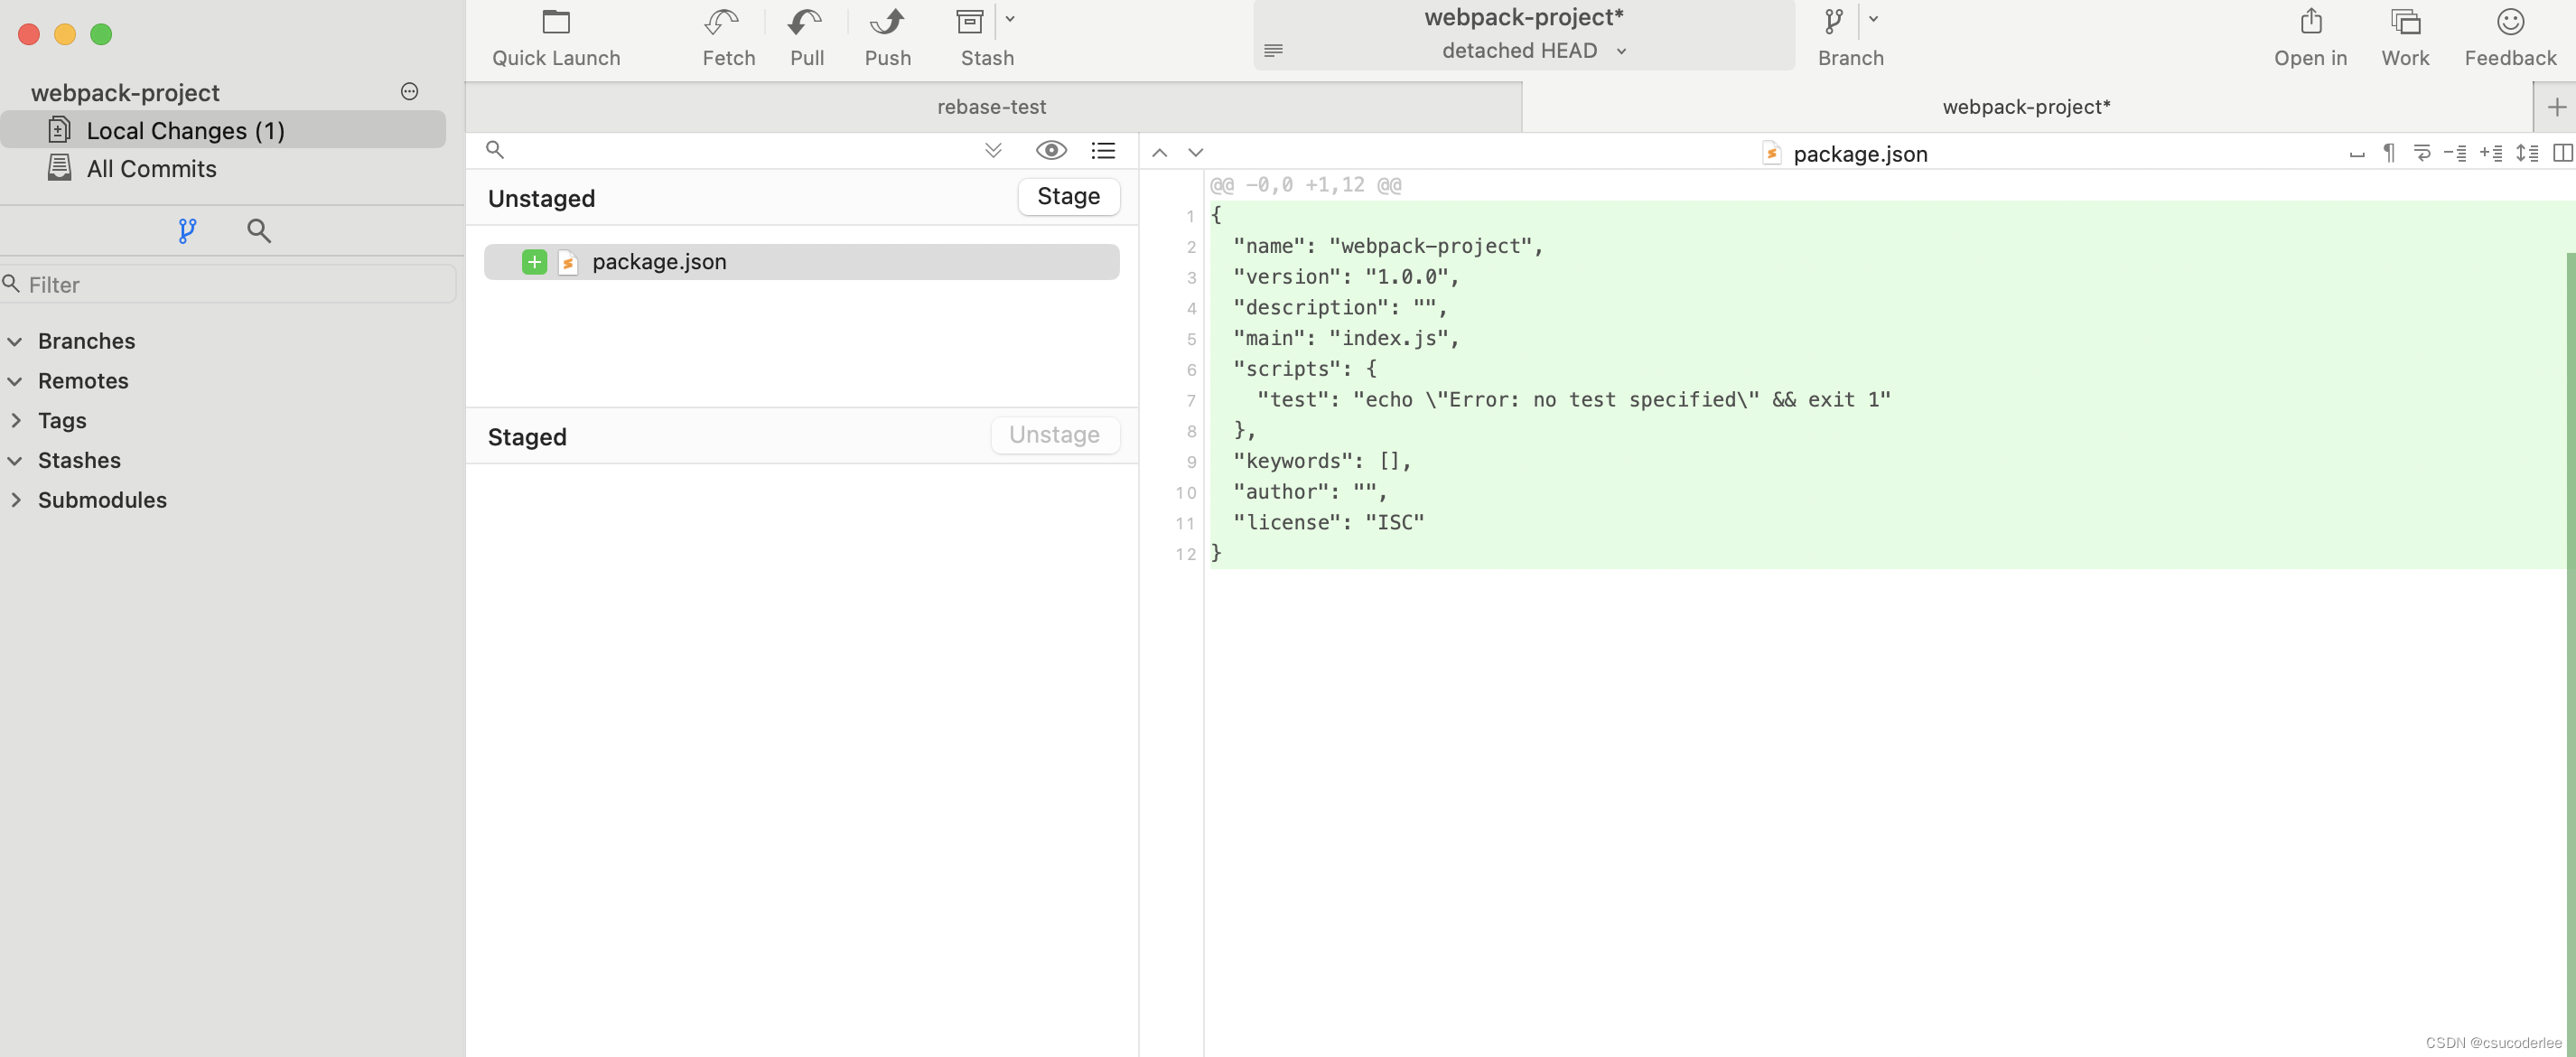Open Quick Launch
Screen dimensions: 2576x1057
coord(556,35)
